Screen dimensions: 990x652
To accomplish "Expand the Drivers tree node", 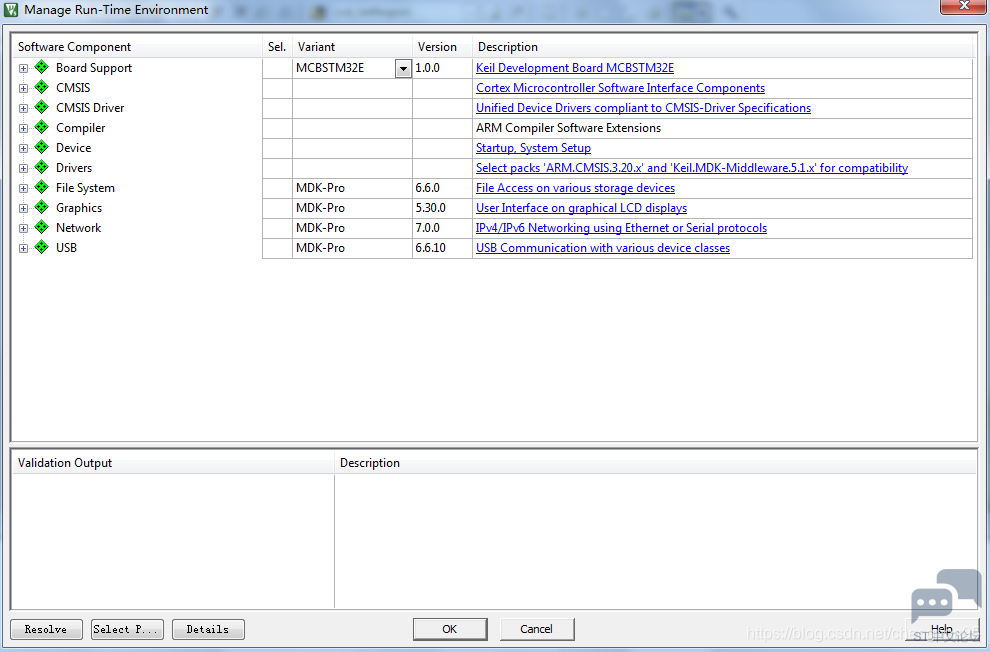I will click(23, 169).
